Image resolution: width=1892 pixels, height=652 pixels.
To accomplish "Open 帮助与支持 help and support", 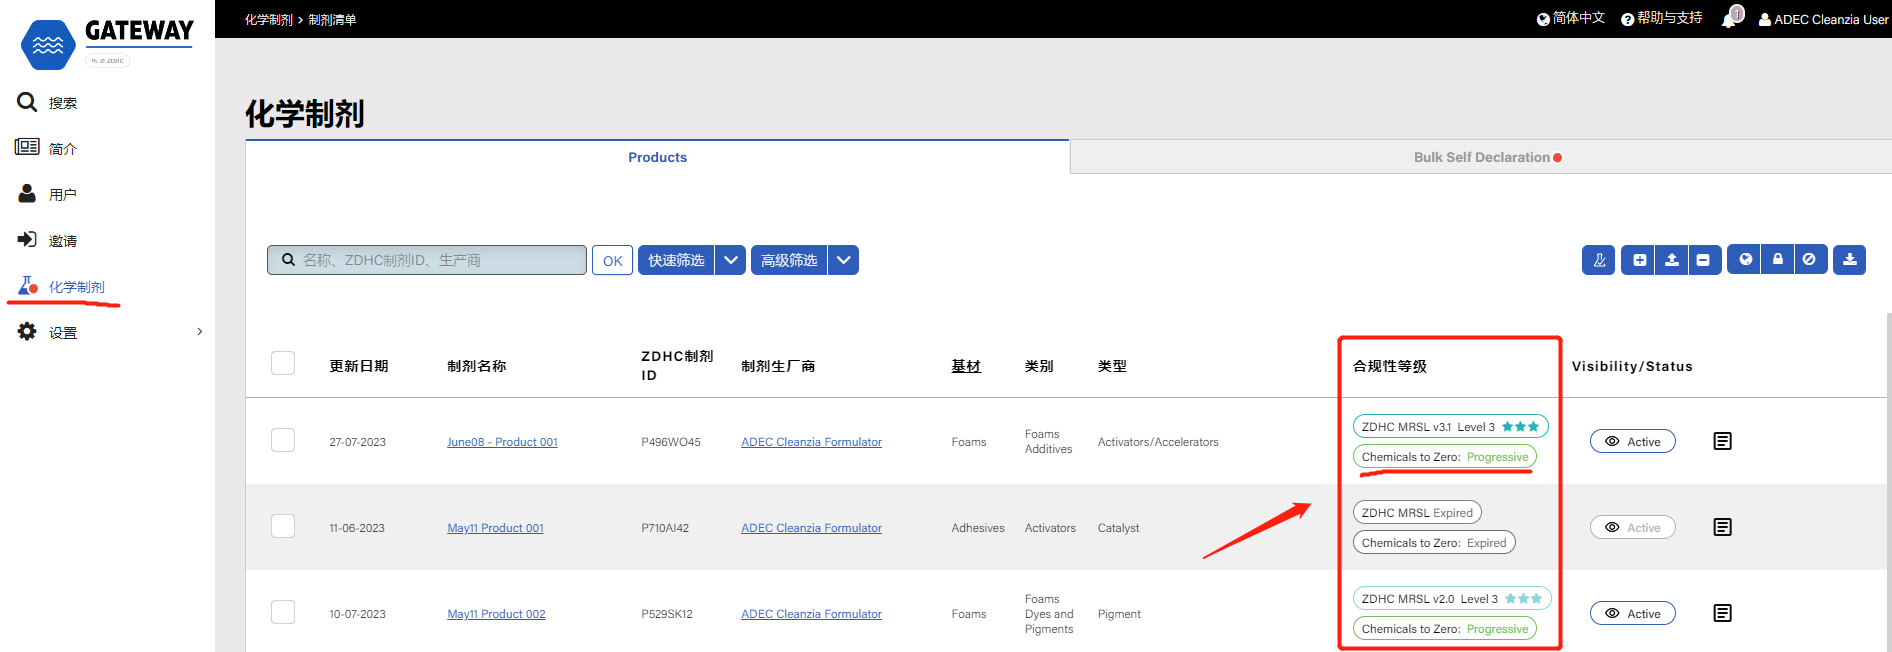I will click(1661, 18).
